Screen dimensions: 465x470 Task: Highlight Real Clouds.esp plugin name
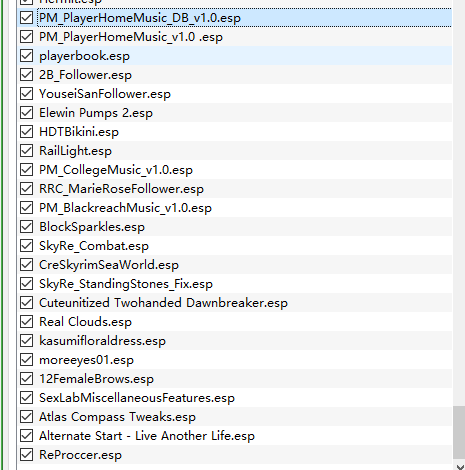[85, 322]
